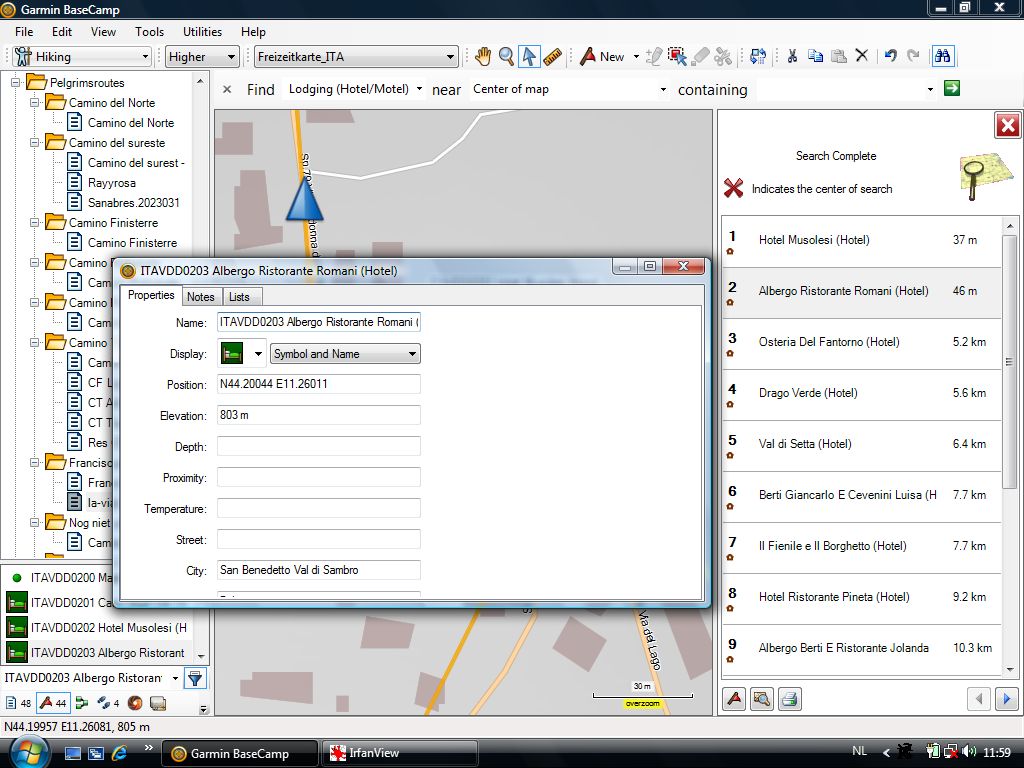1024x768 pixels.
Task: Click the green search arrow button
Action: [952, 89]
